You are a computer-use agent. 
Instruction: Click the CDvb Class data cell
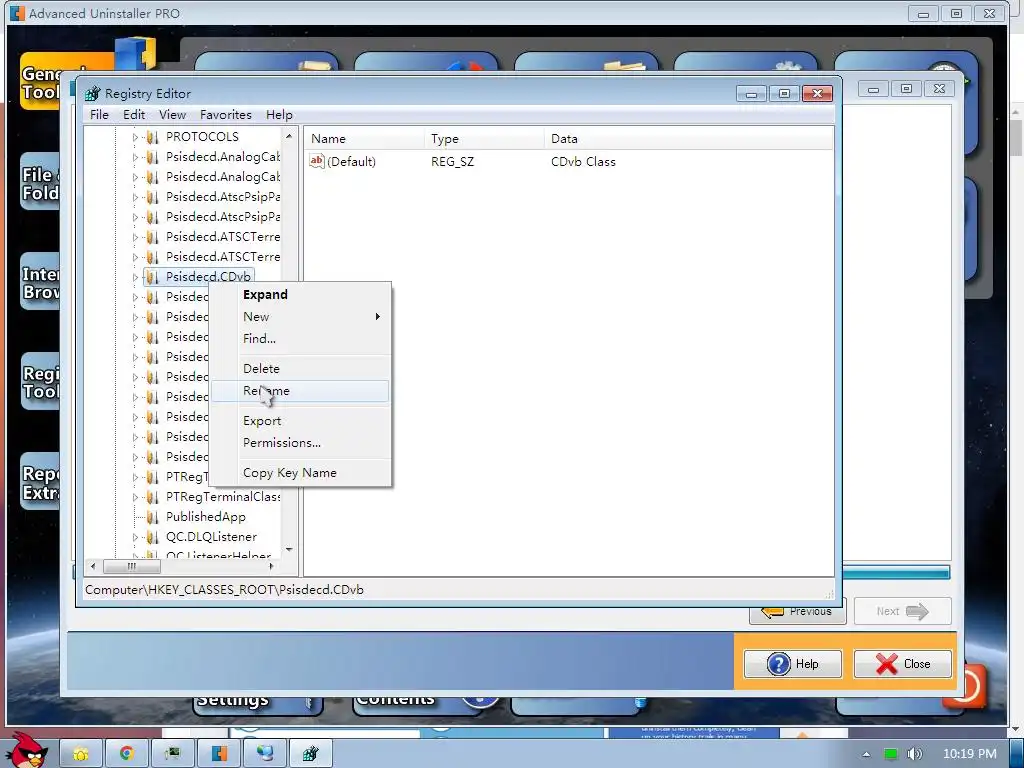pos(583,161)
